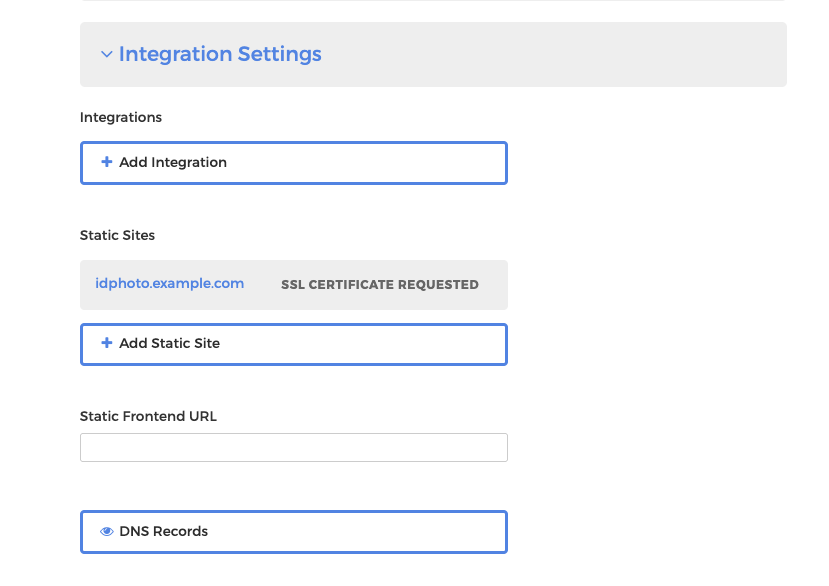The image size is (829, 586).
Task: Click the Static Sites label
Action: tap(117, 235)
